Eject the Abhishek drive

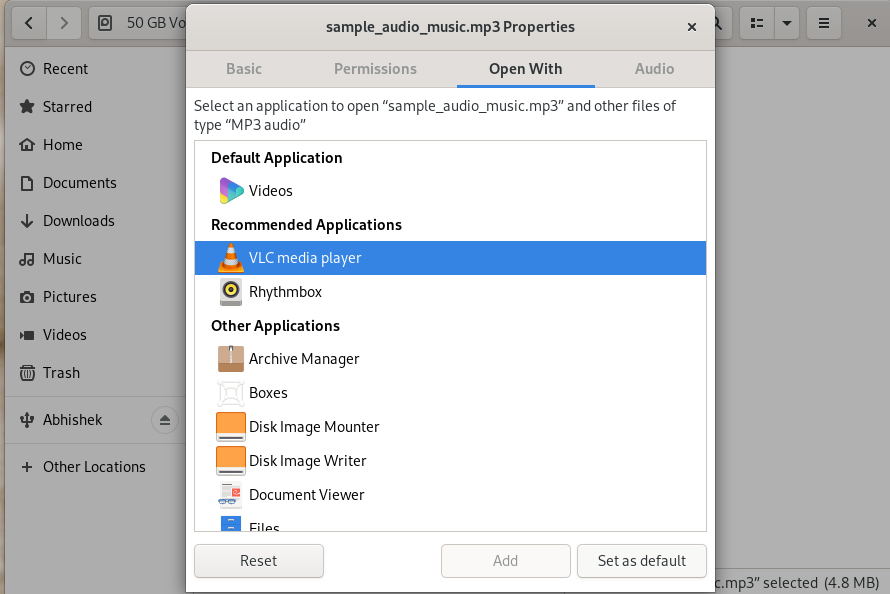click(165, 420)
